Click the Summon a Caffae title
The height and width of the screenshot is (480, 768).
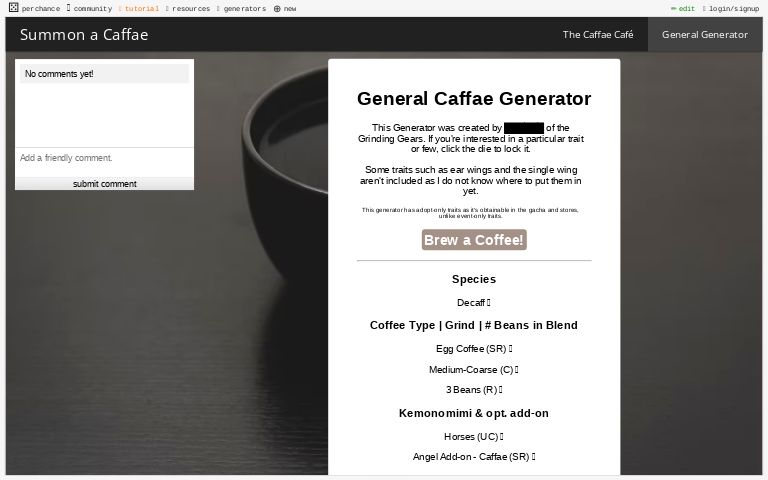coord(84,35)
